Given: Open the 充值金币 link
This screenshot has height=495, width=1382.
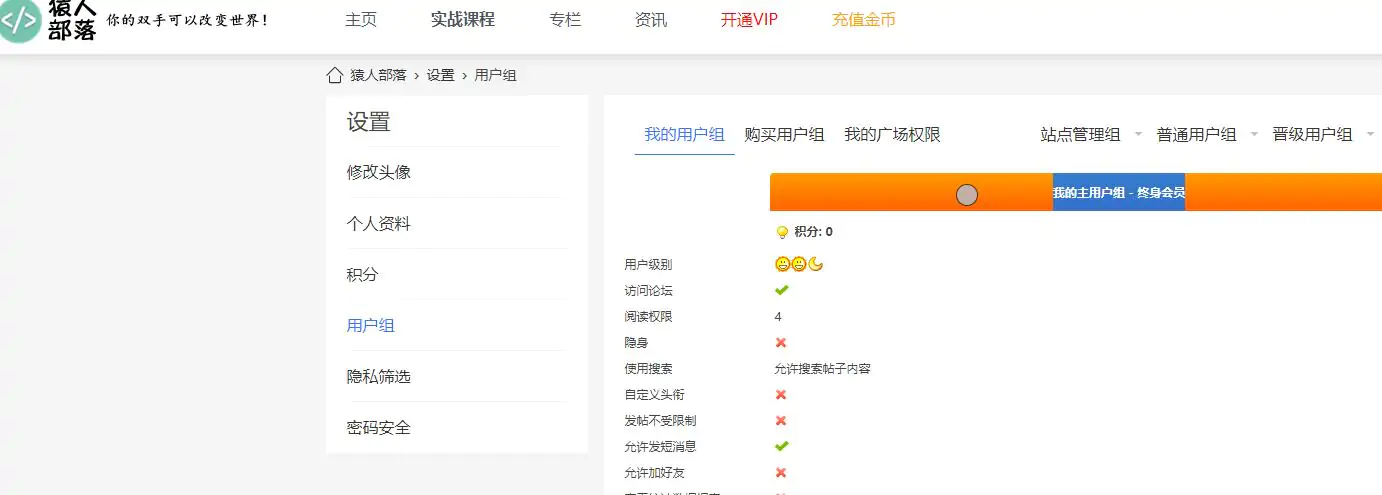Looking at the screenshot, I should [x=864, y=20].
